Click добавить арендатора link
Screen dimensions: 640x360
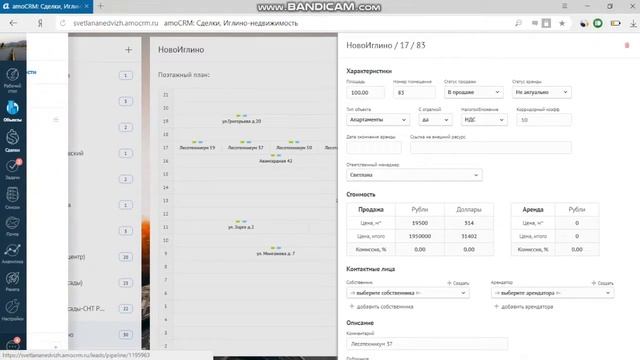pyautogui.click(x=524, y=307)
